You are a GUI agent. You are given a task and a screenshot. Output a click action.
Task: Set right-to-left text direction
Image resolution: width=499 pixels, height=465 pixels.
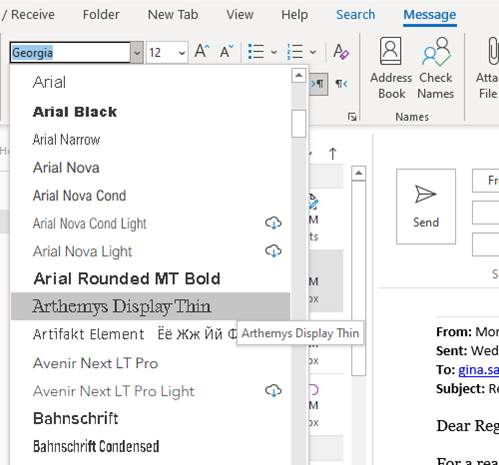[341, 84]
